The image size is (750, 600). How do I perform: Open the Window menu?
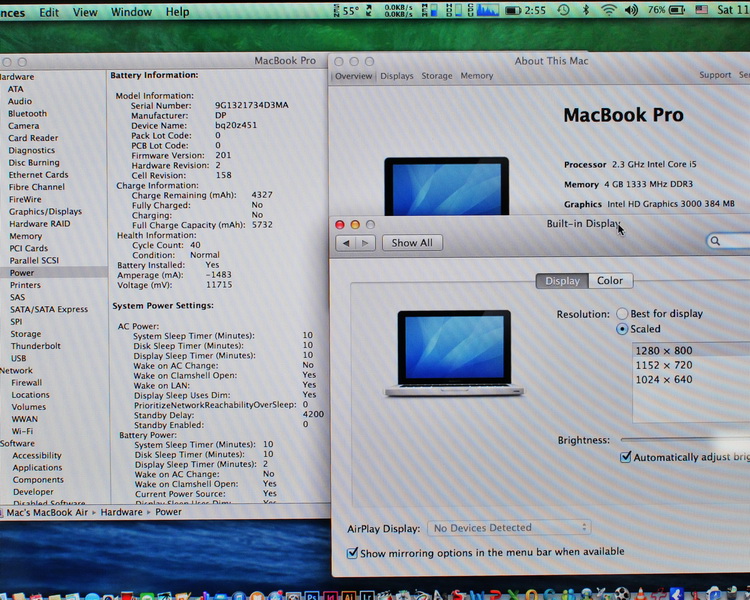pos(131,11)
